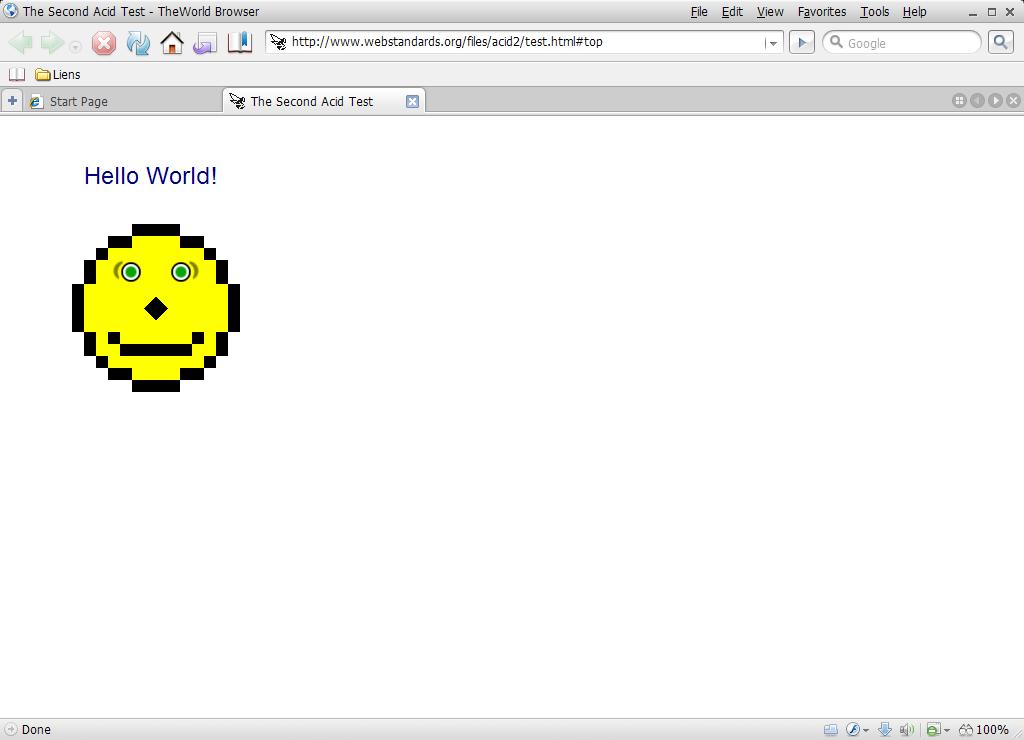This screenshot has height=740, width=1024.
Task: Click the tab list grid icon
Action: (x=959, y=101)
